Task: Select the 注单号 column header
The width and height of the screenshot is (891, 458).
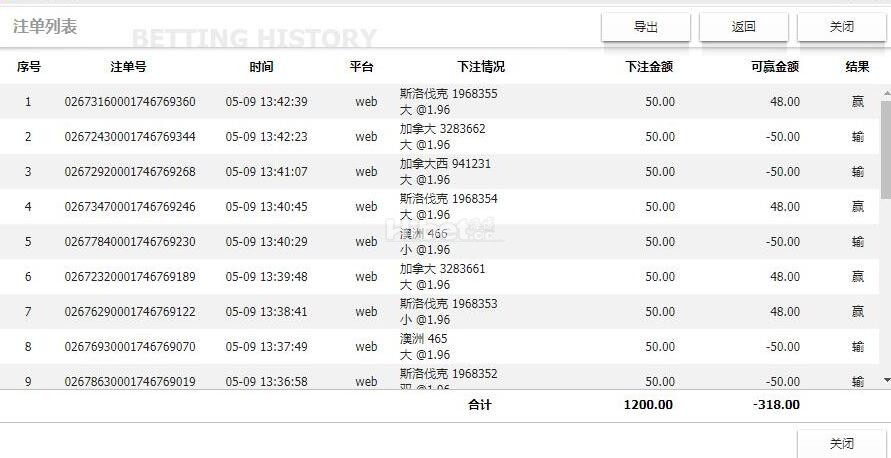Action: (128, 67)
